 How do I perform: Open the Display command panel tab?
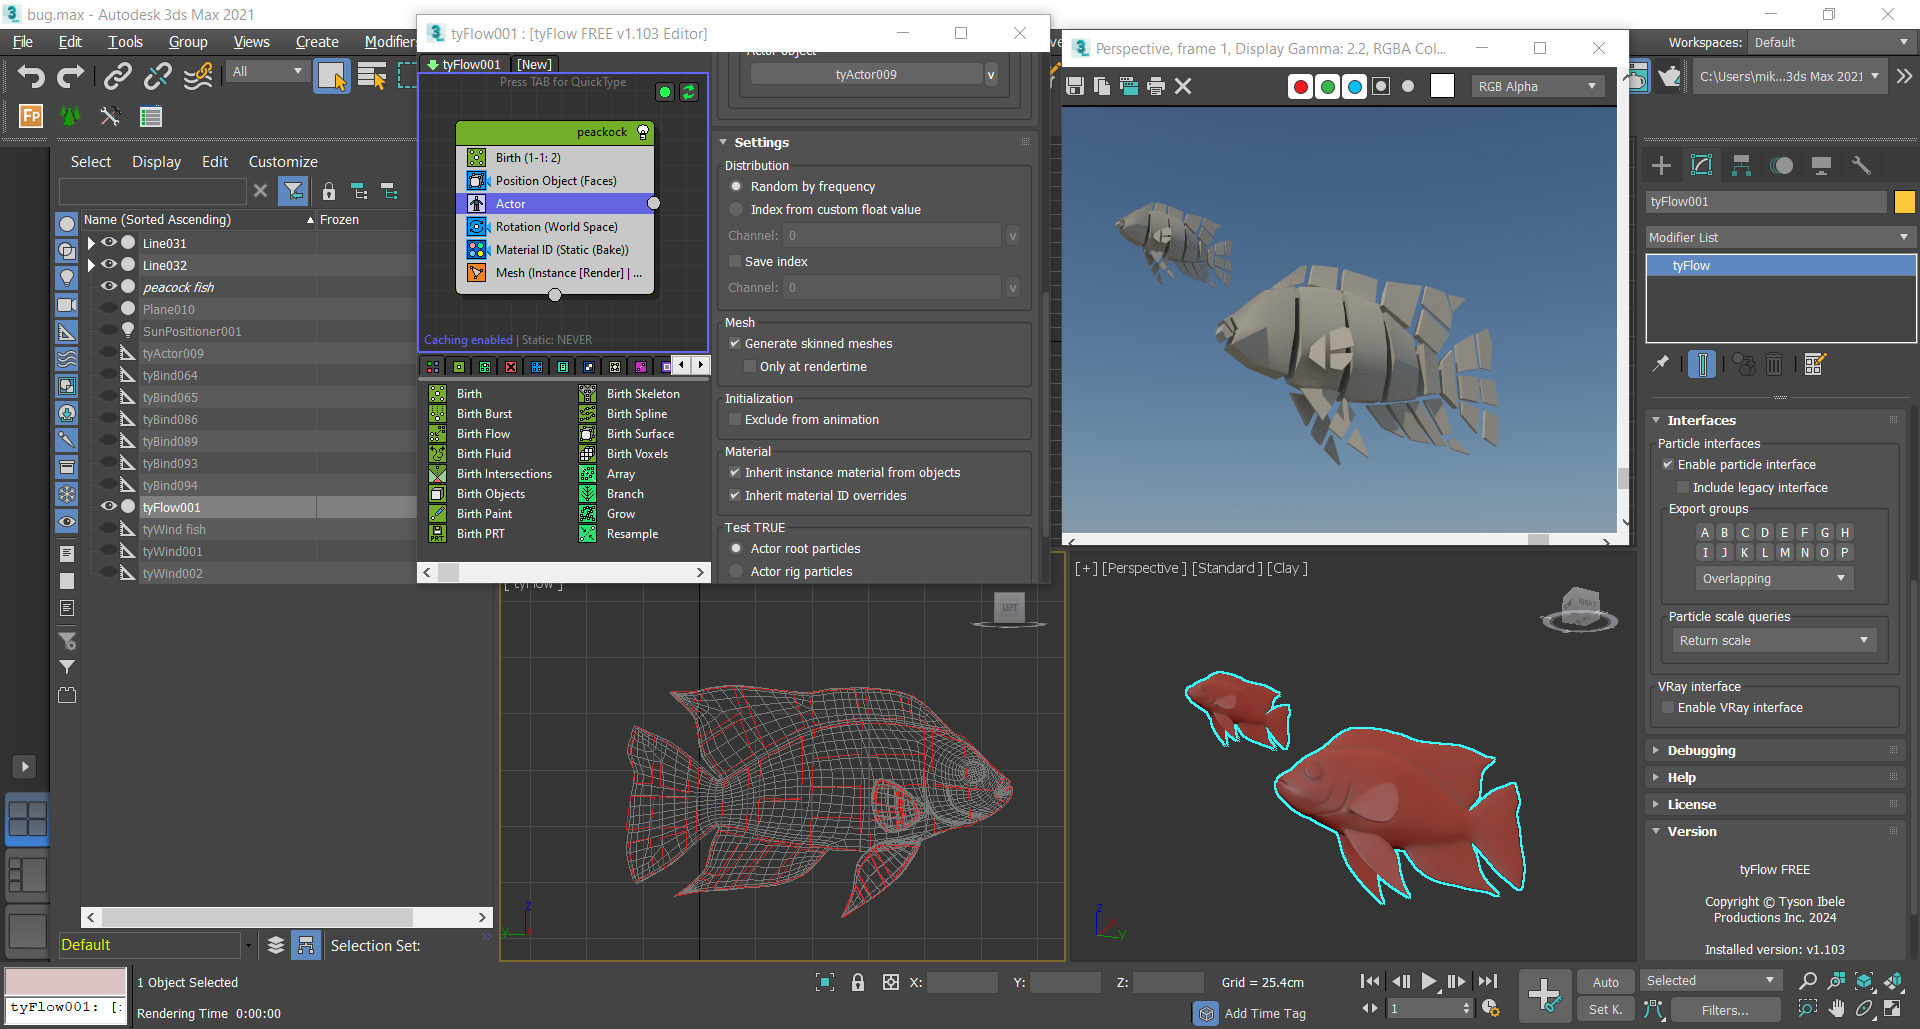point(1821,165)
